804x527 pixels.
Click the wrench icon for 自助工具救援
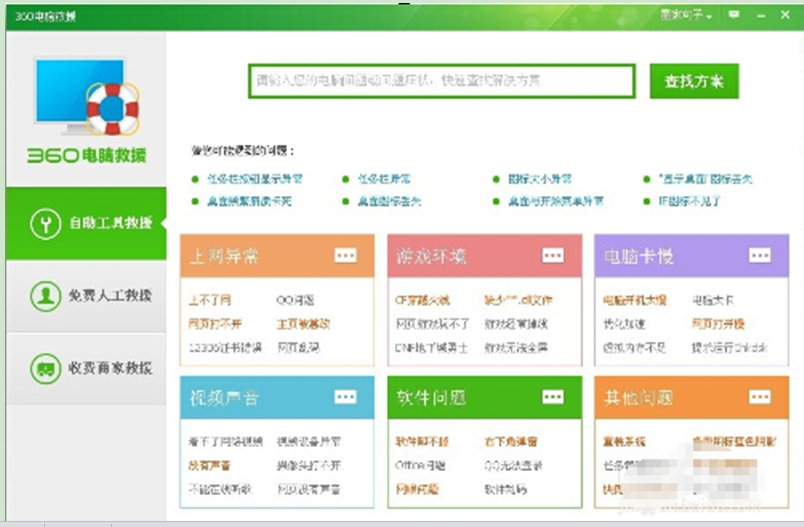coord(46,224)
